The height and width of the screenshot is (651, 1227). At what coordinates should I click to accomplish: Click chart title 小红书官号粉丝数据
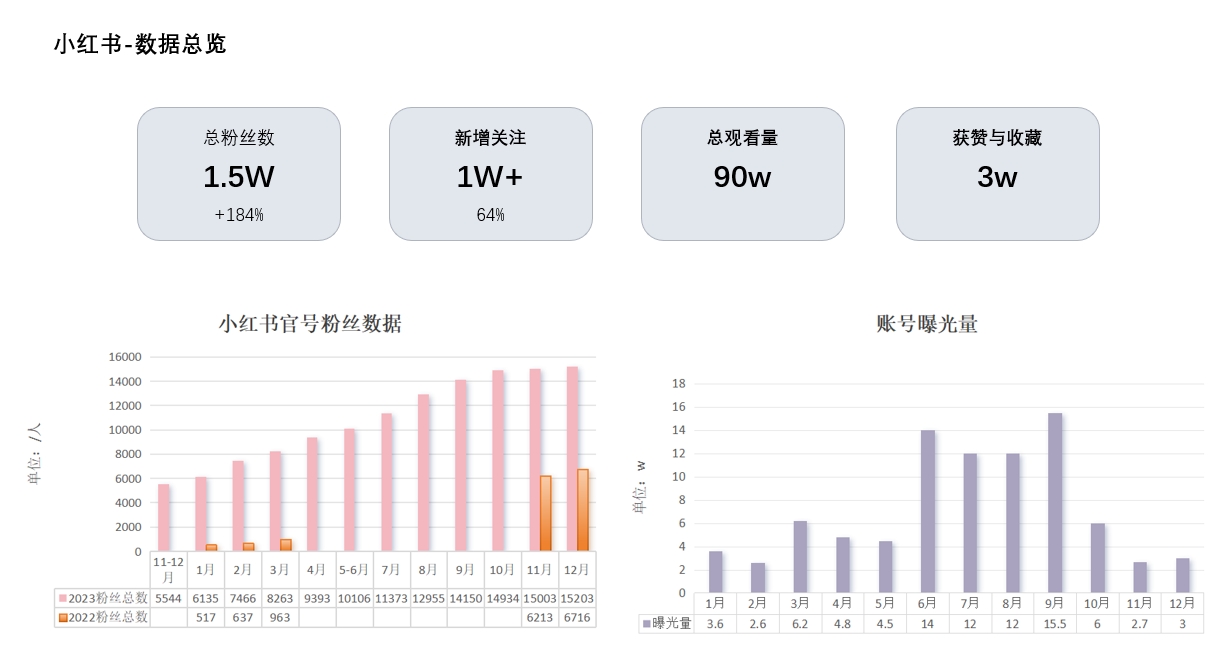311,323
